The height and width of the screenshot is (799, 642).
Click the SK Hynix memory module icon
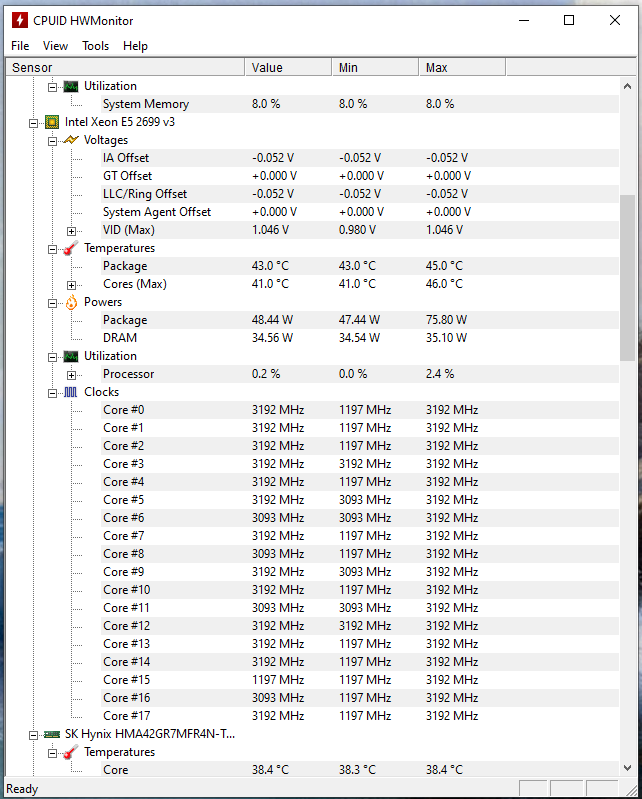(51, 734)
